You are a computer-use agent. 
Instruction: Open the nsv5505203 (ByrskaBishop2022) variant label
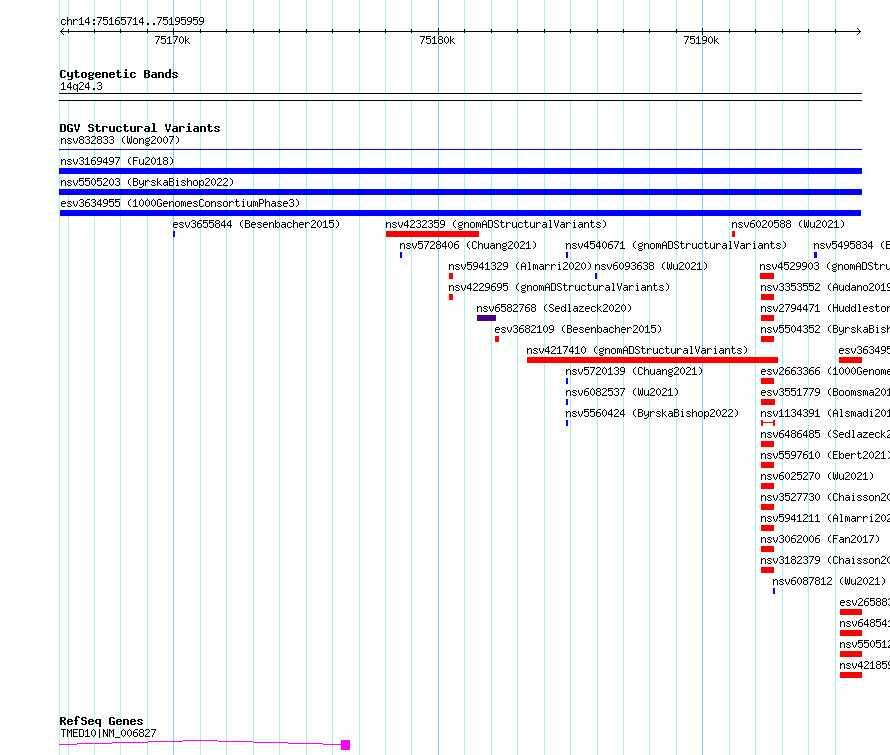pos(147,182)
